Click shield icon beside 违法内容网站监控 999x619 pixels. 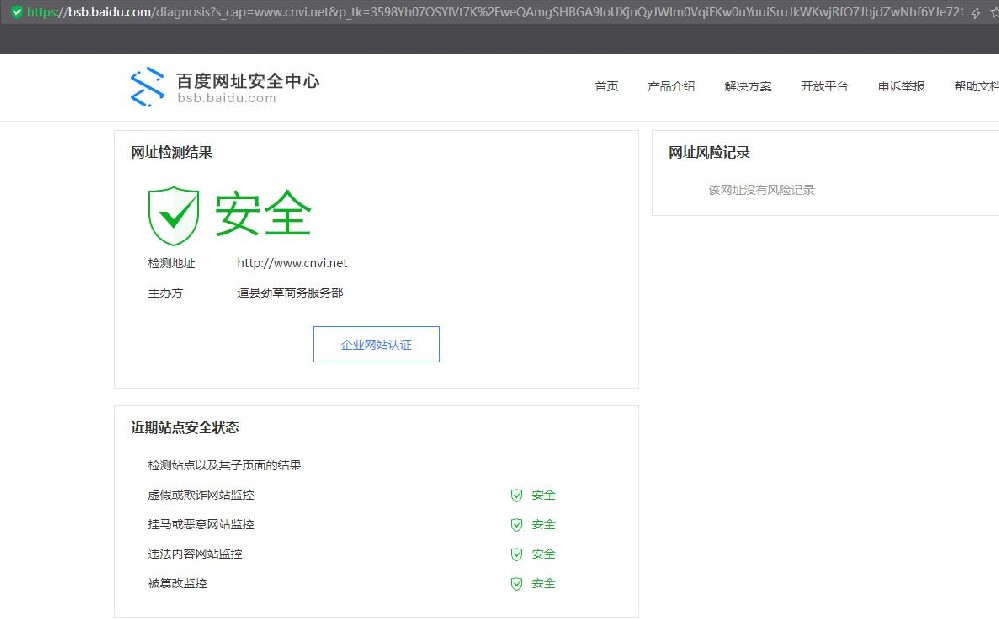[x=517, y=554]
